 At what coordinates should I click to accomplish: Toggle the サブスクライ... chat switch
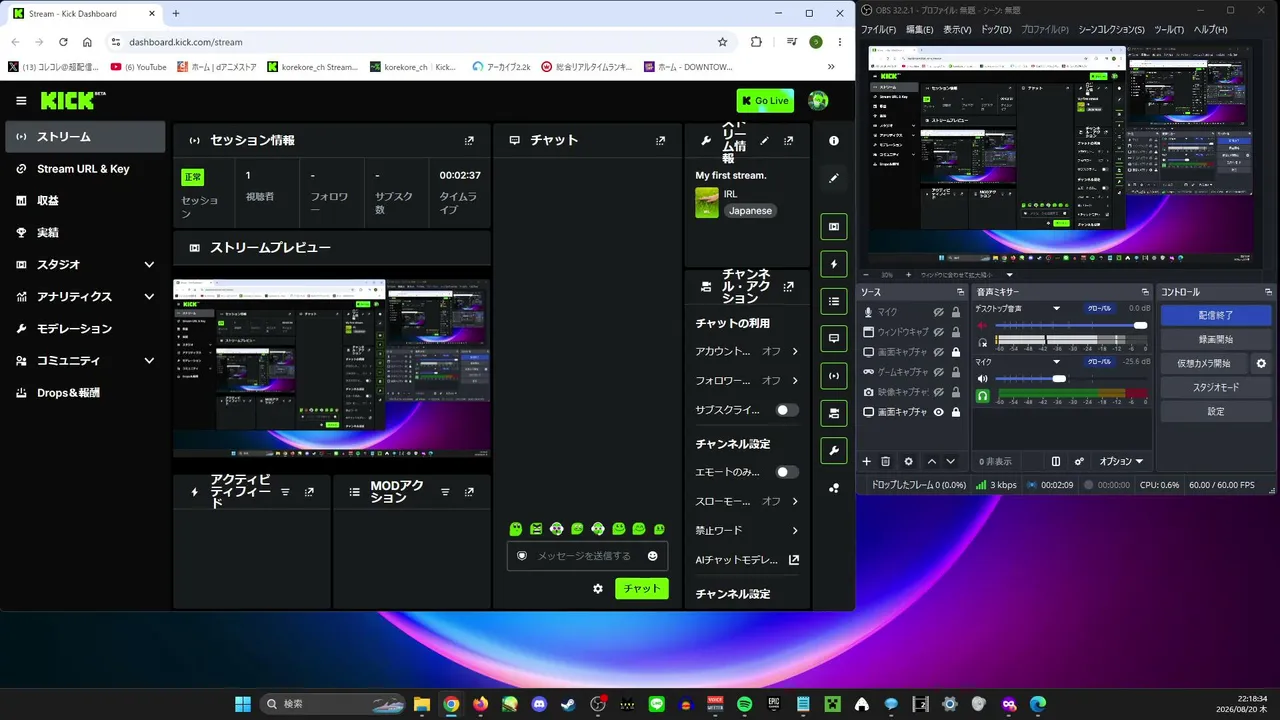(788, 410)
